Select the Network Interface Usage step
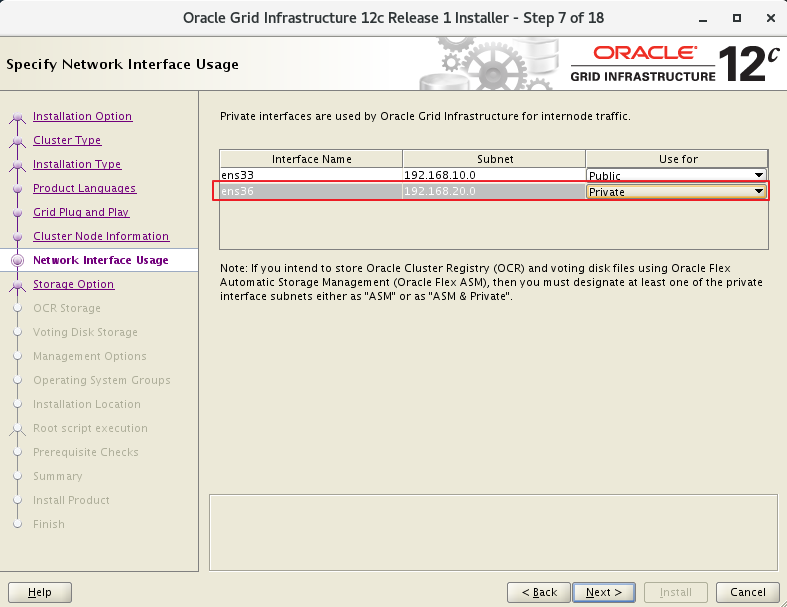Image resolution: width=787 pixels, height=607 pixels. (x=100, y=260)
